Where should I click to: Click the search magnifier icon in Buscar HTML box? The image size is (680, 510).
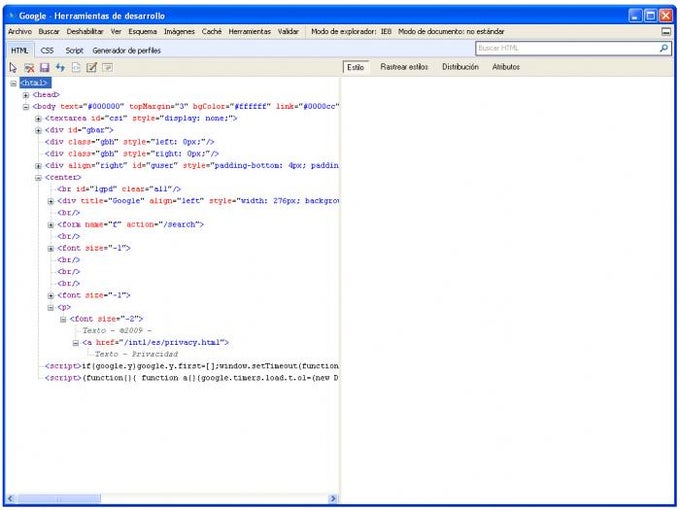pos(664,48)
